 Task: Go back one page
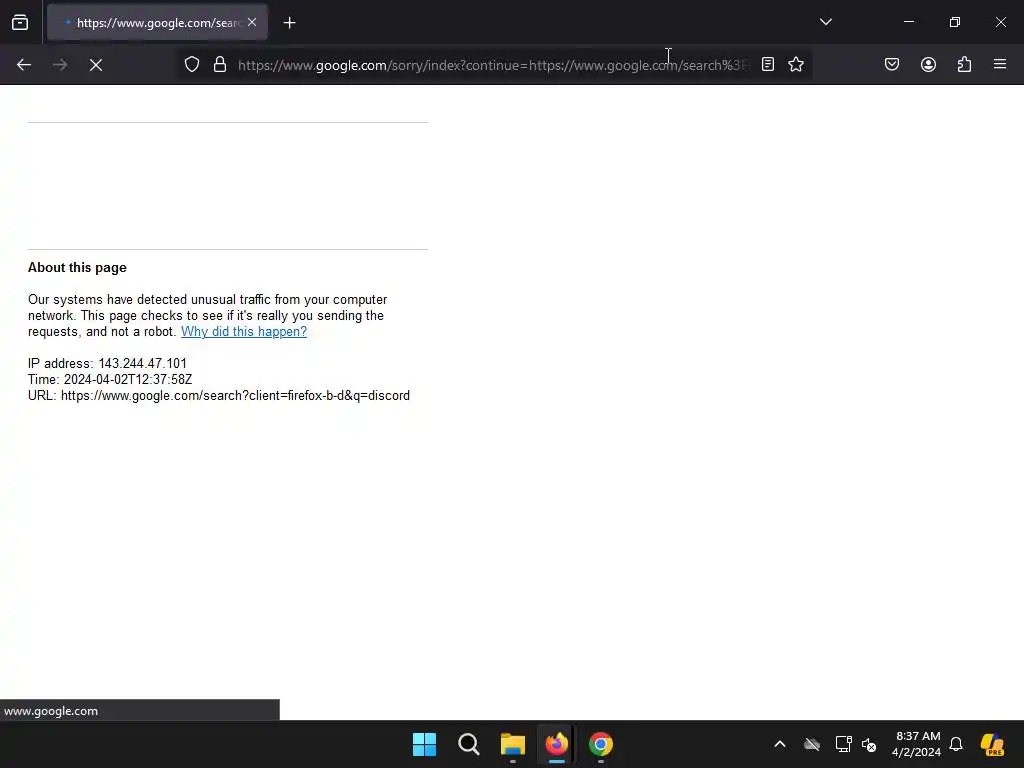tap(24, 65)
